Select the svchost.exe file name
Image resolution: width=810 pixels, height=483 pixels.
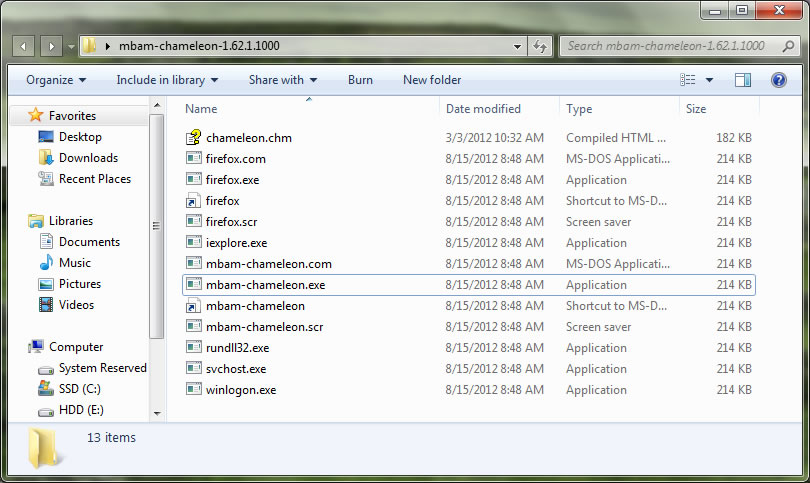pyautogui.click(x=236, y=369)
